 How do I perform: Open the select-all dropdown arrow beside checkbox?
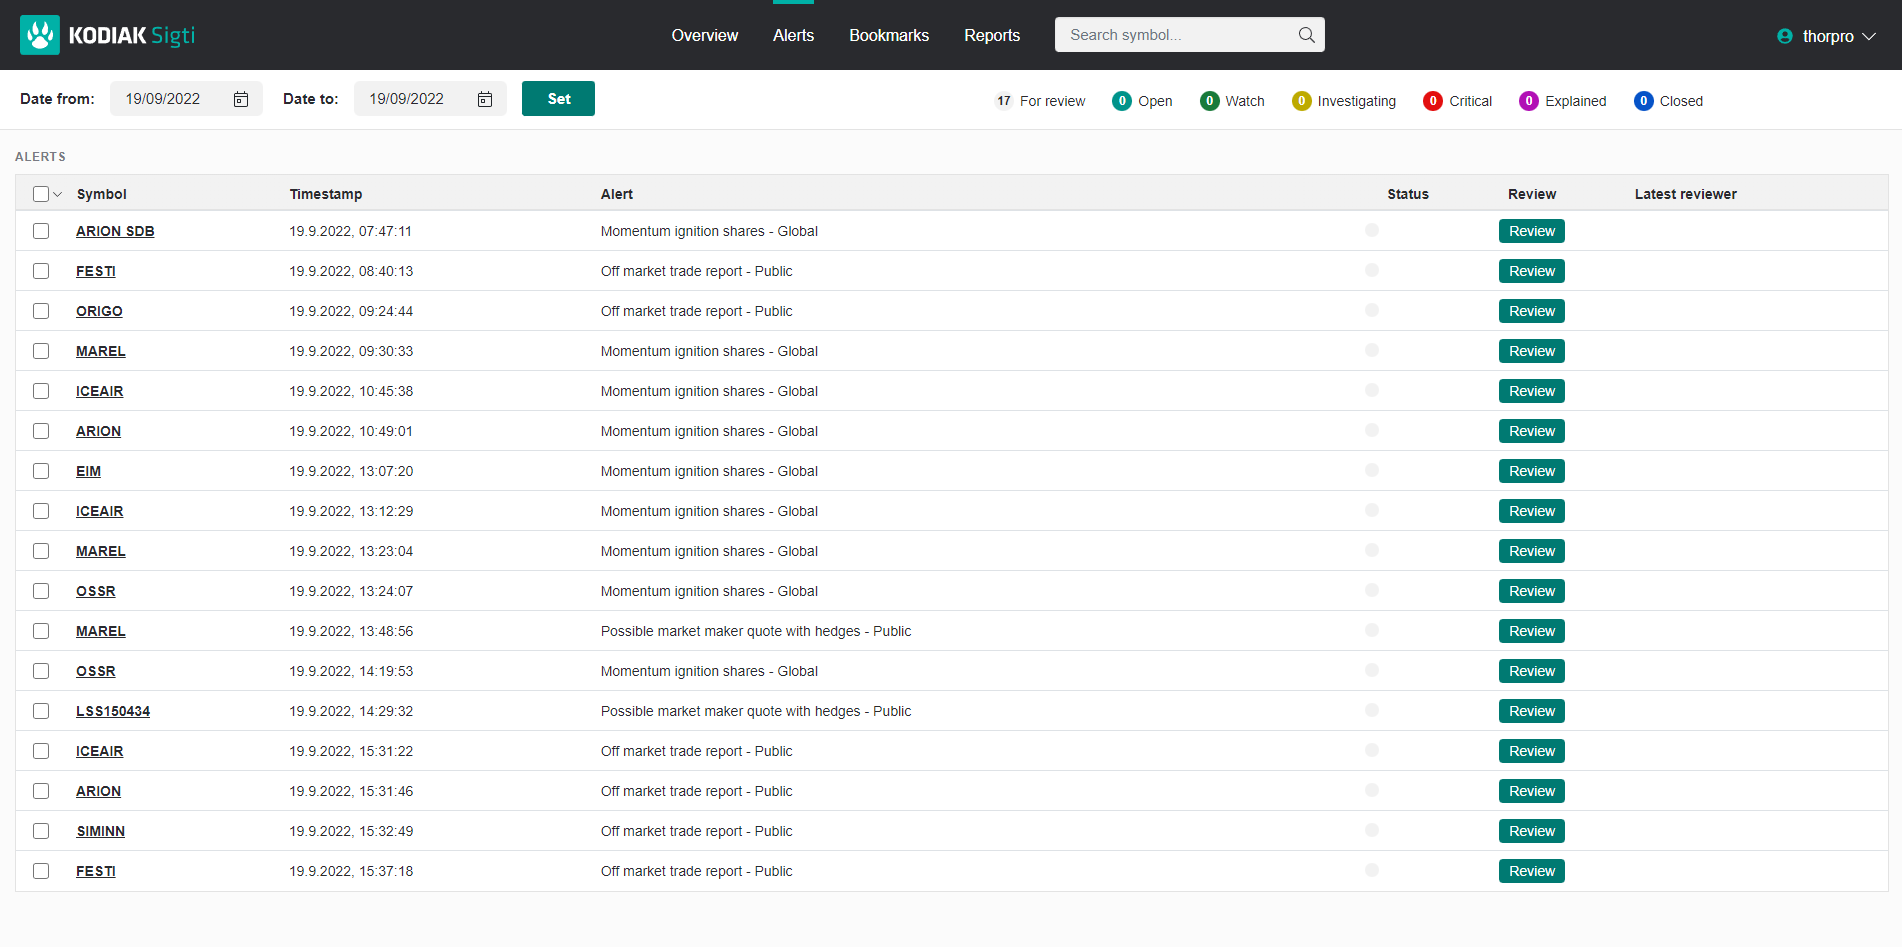tap(58, 194)
